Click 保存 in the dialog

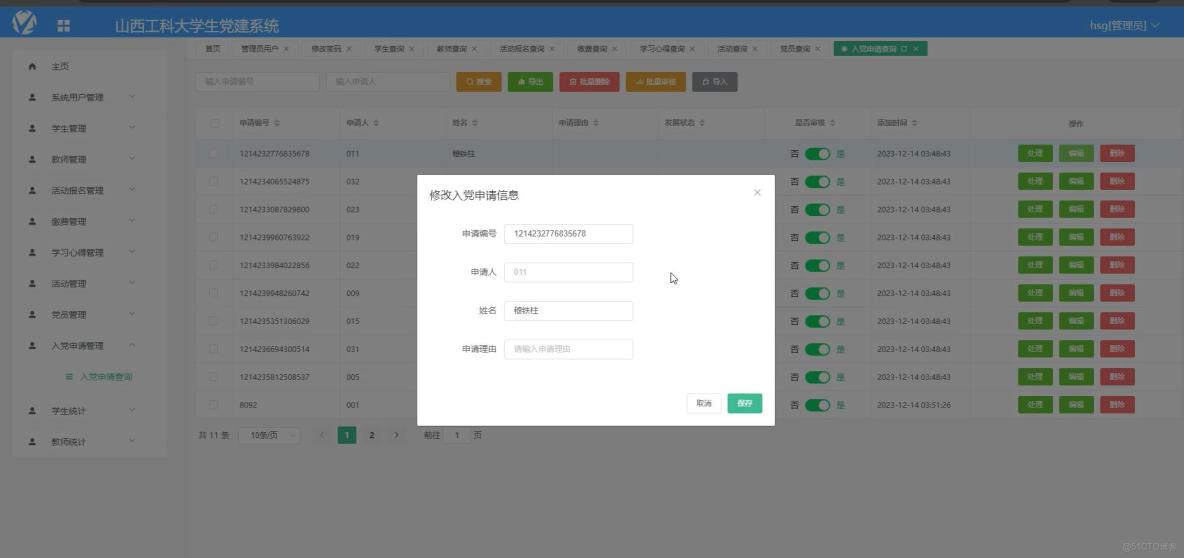pyautogui.click(x=745, y=403)
